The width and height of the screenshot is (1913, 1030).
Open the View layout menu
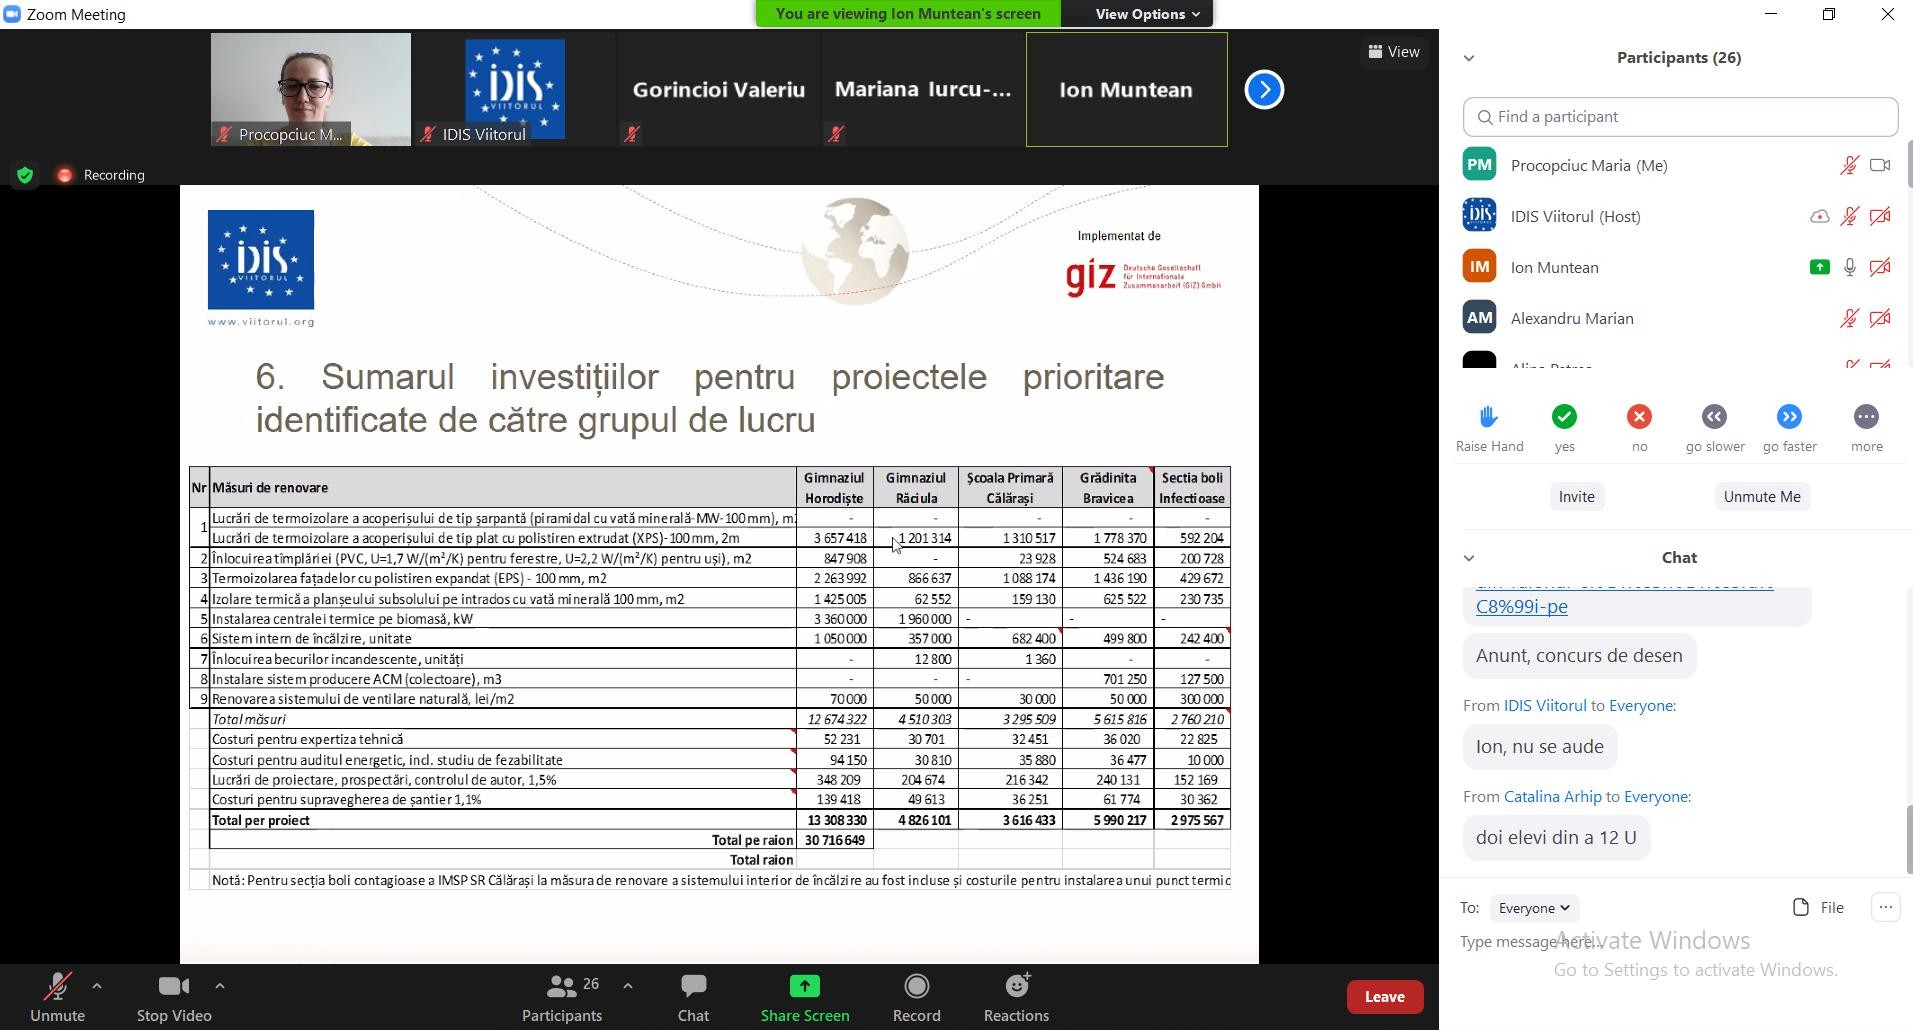click(1394, 52)
